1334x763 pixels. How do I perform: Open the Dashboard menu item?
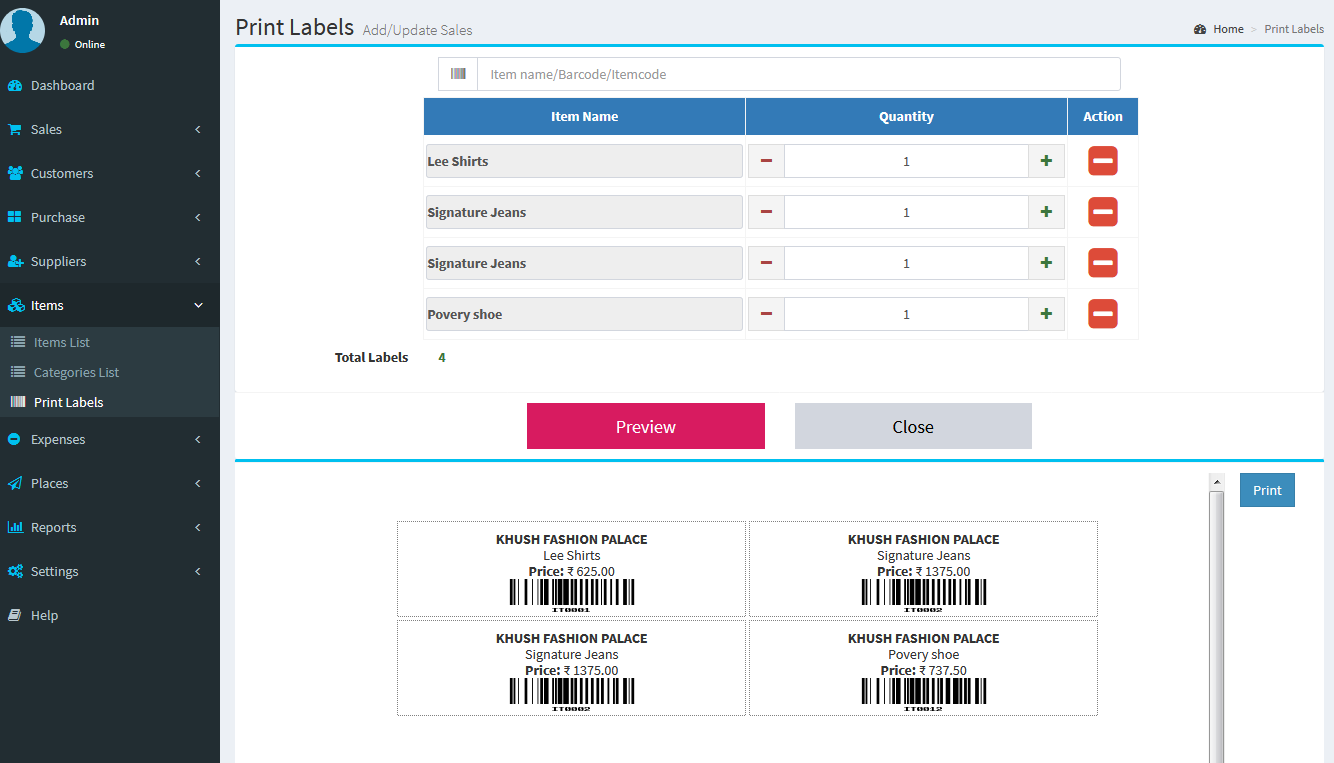coord(110,86)
